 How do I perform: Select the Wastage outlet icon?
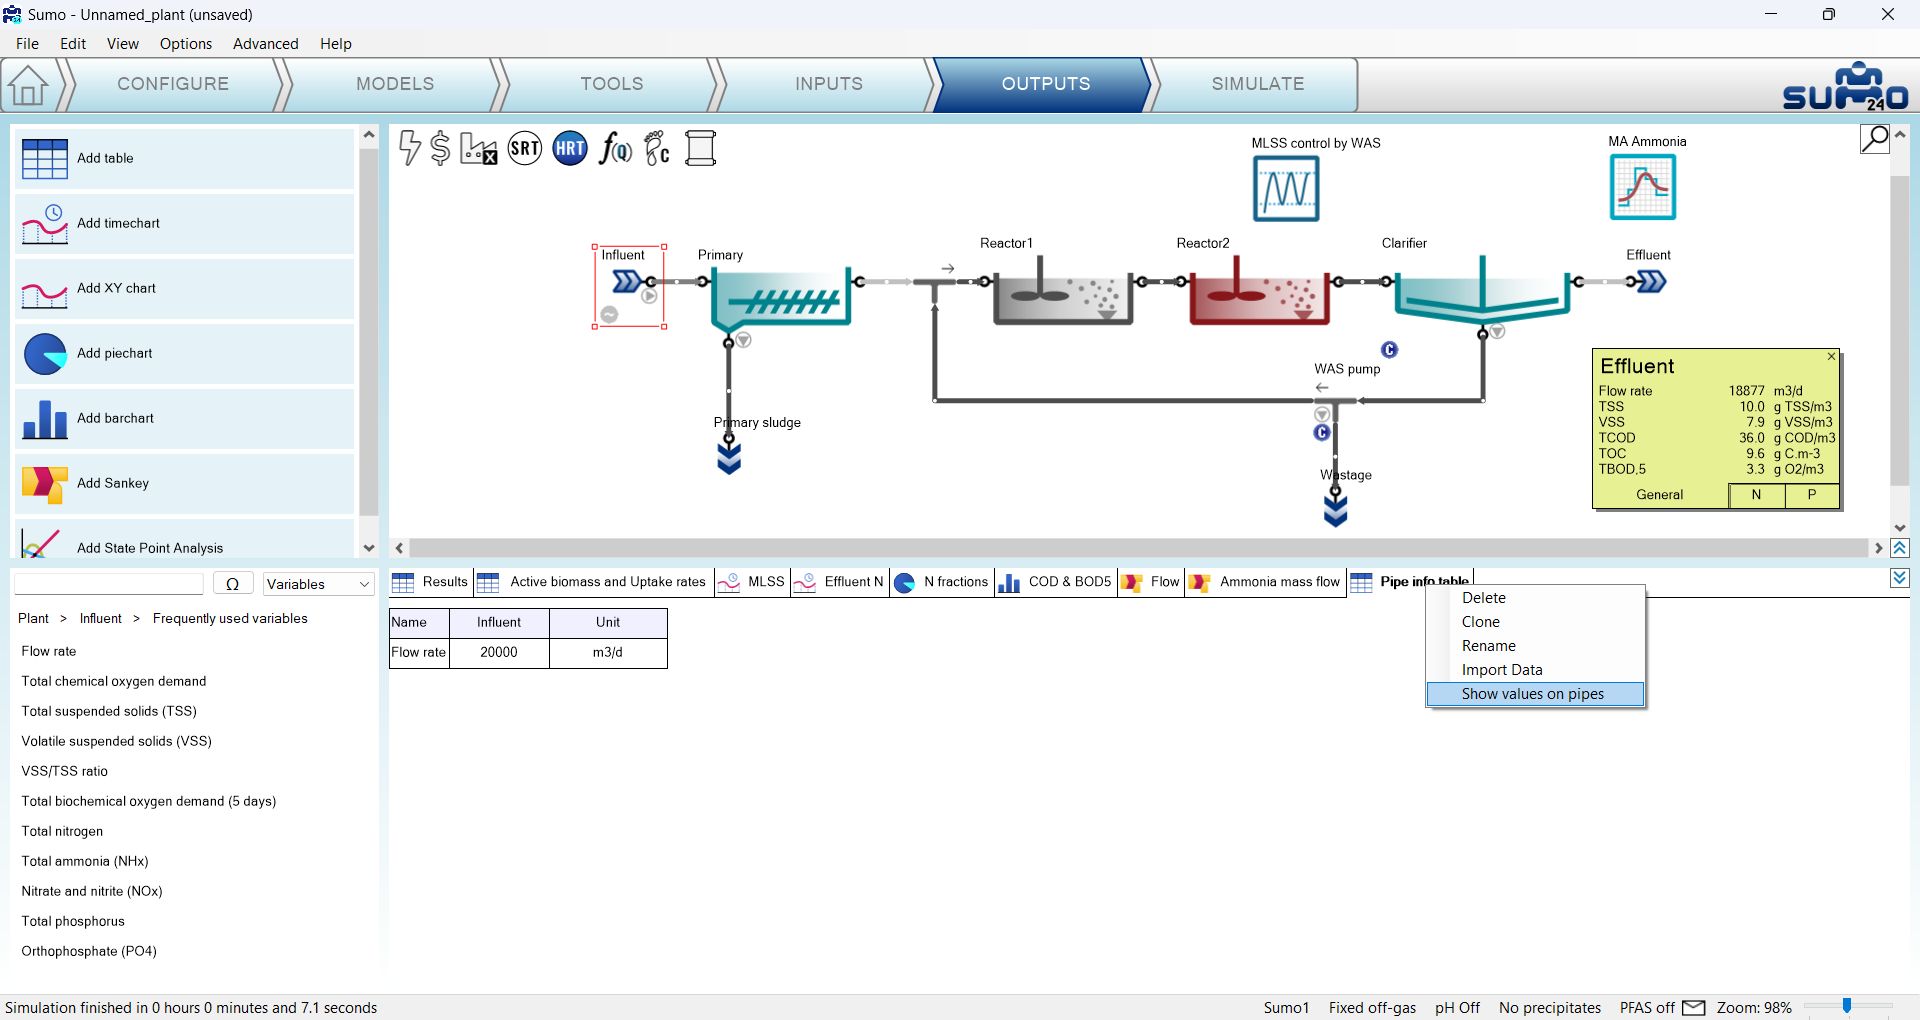(1335, 510)
